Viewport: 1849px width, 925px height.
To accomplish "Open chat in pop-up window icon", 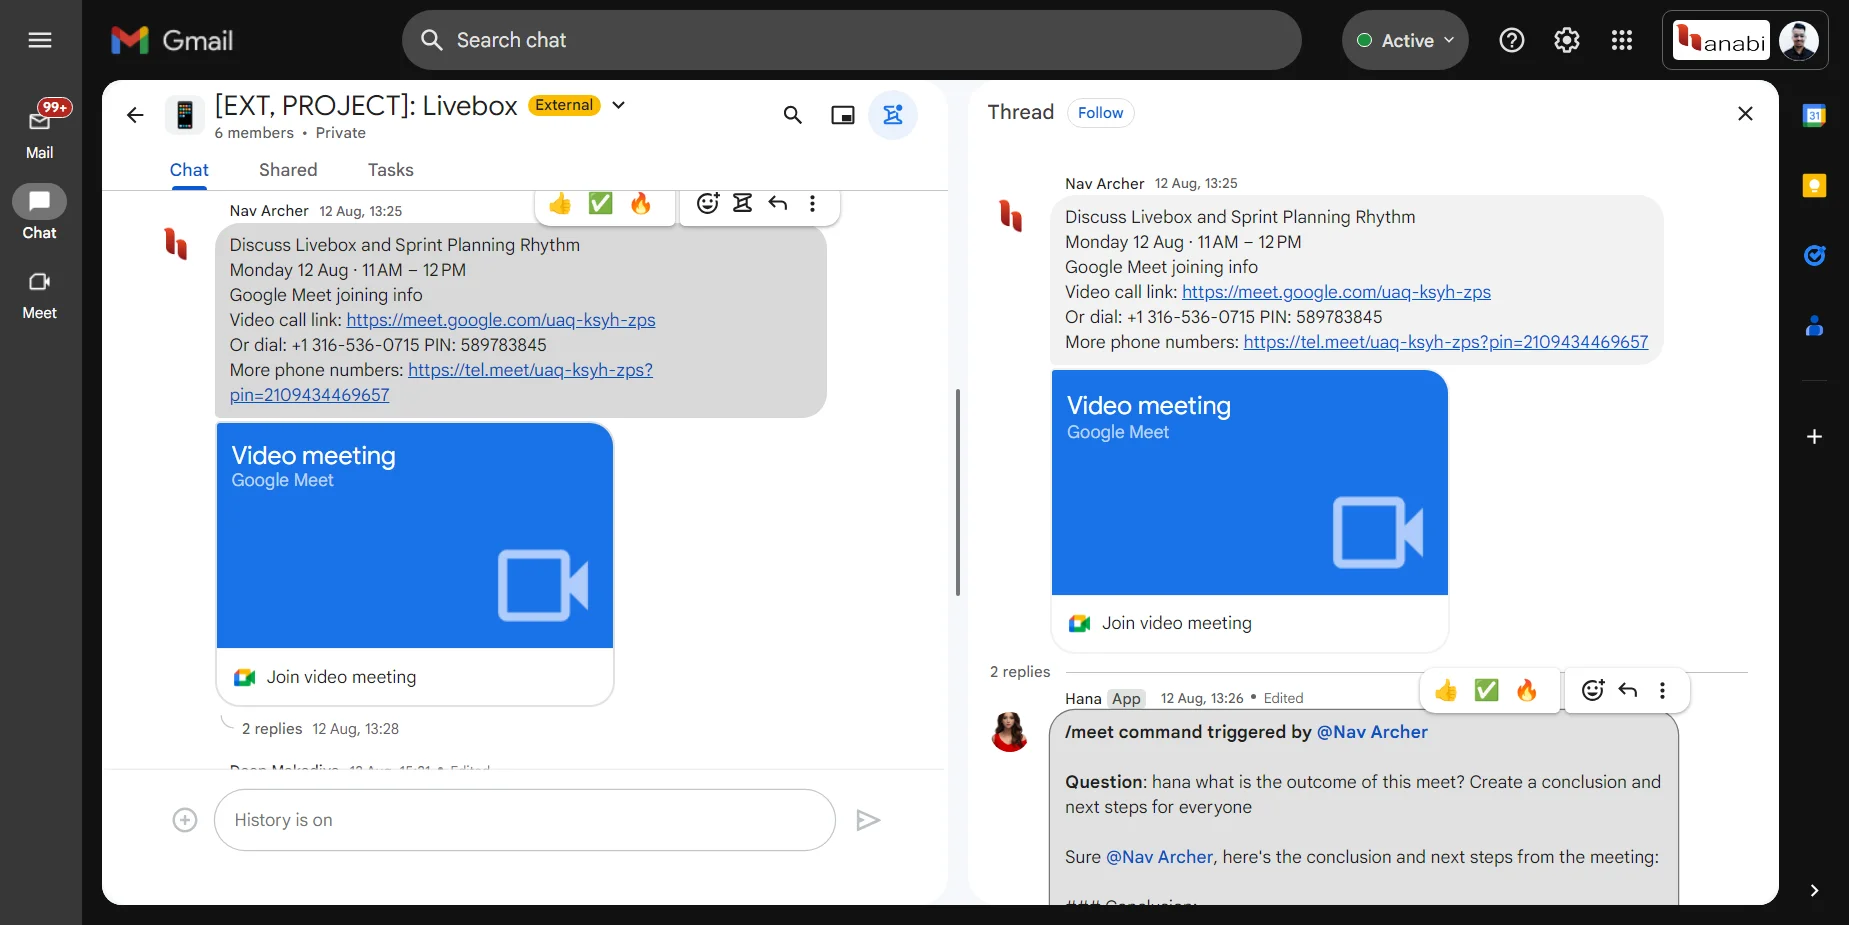I will tap(843, 115).
